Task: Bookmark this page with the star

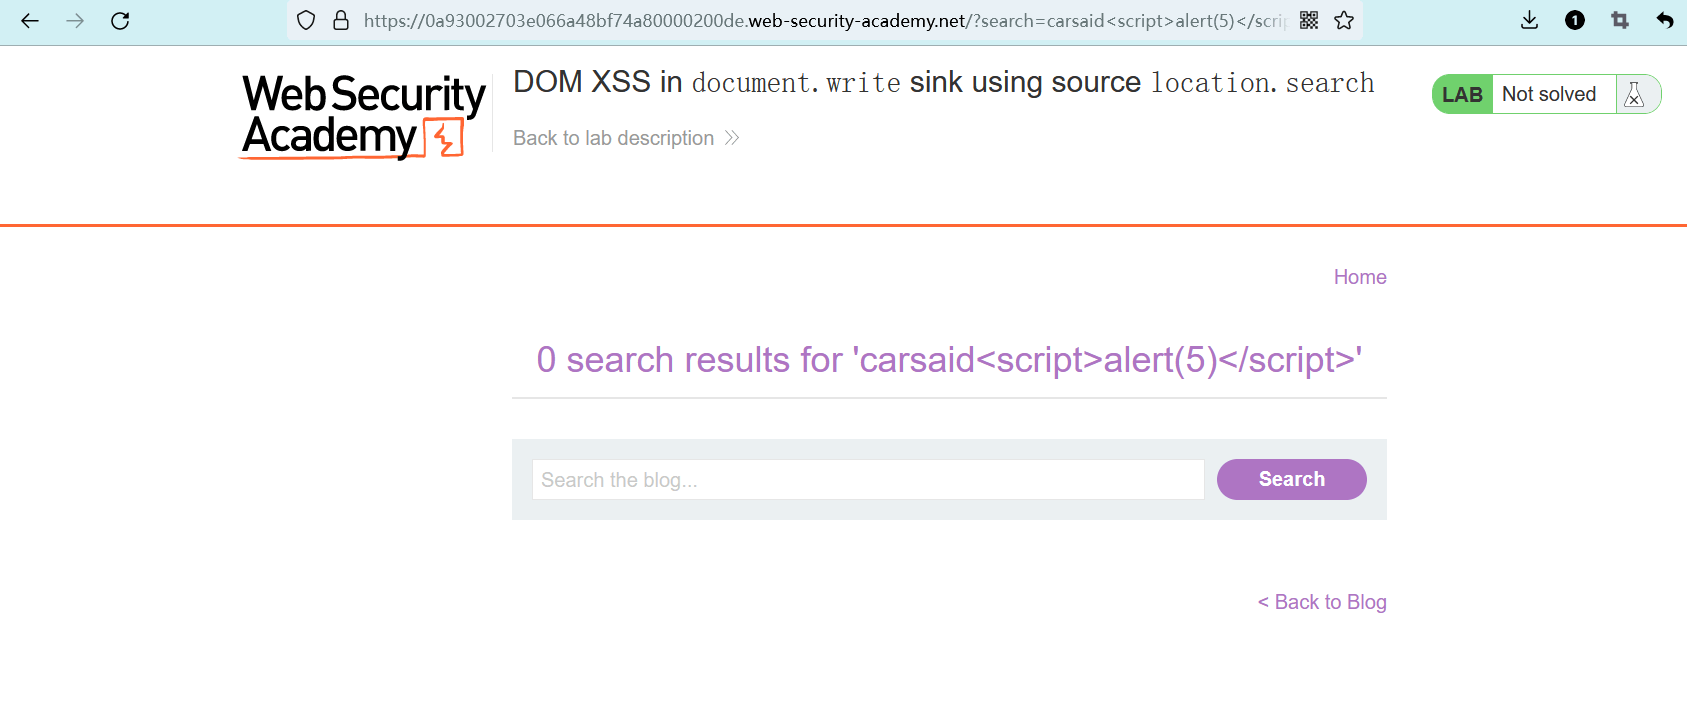Action: click(1344, 21)
